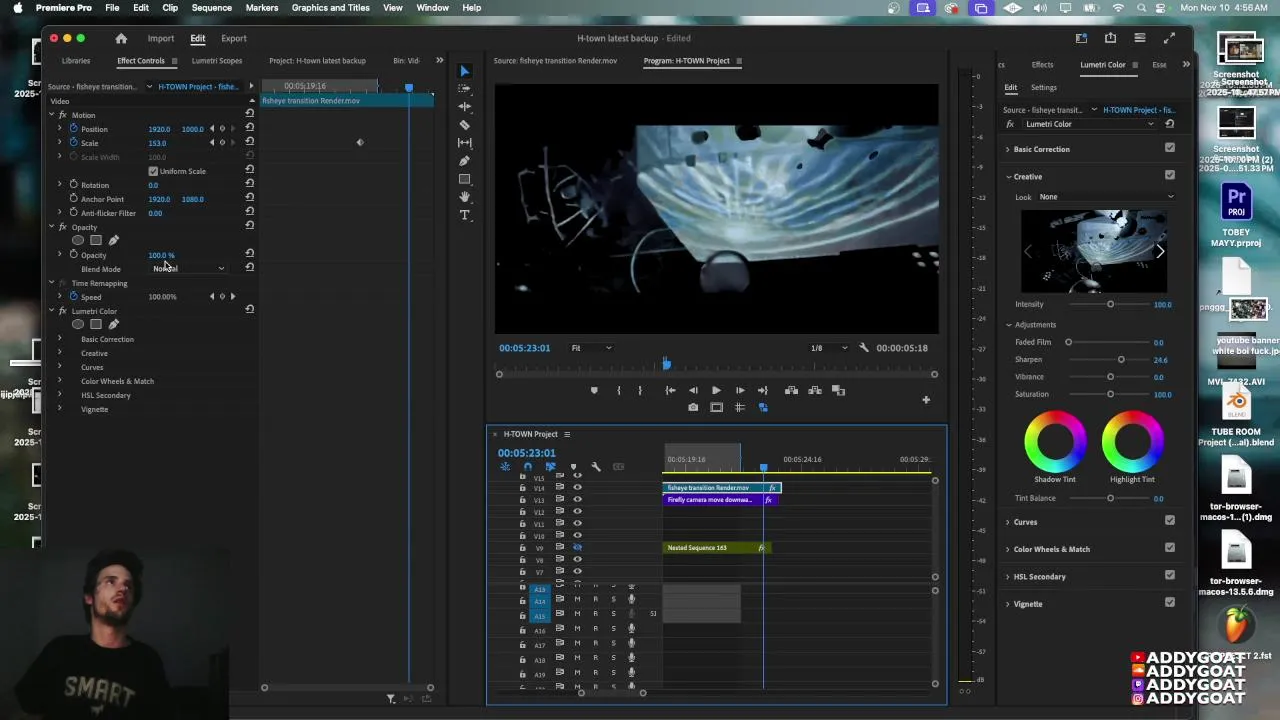1280x720 pixels.
Task: Toggle HSL Secondary checkbox
Action: pyautogui.click(x=1170, y=575)
